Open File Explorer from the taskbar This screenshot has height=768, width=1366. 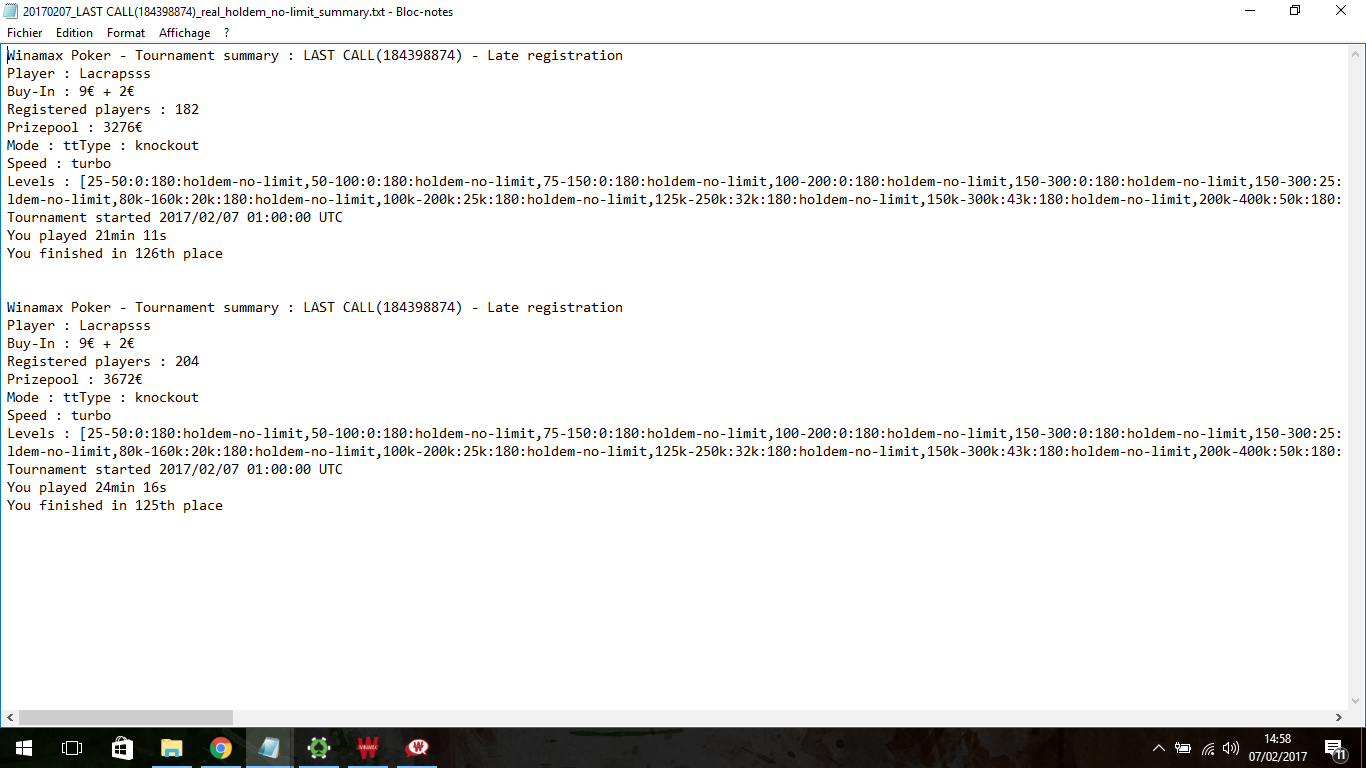[171, 748]
